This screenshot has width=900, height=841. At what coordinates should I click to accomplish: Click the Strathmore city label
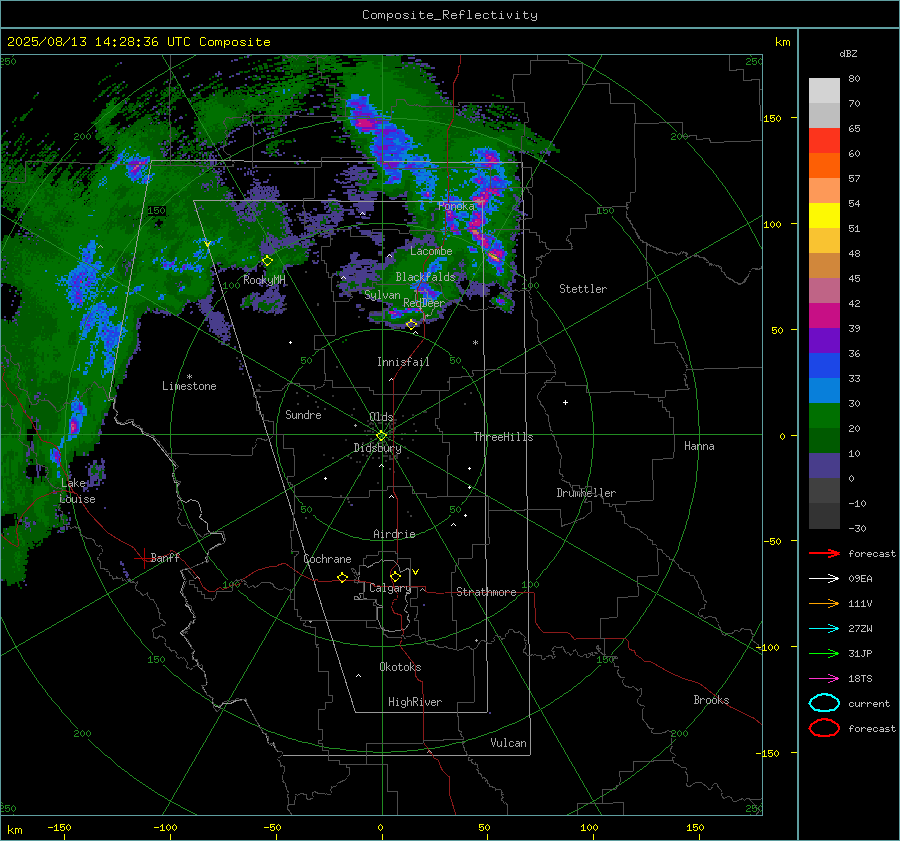point(486,592)
